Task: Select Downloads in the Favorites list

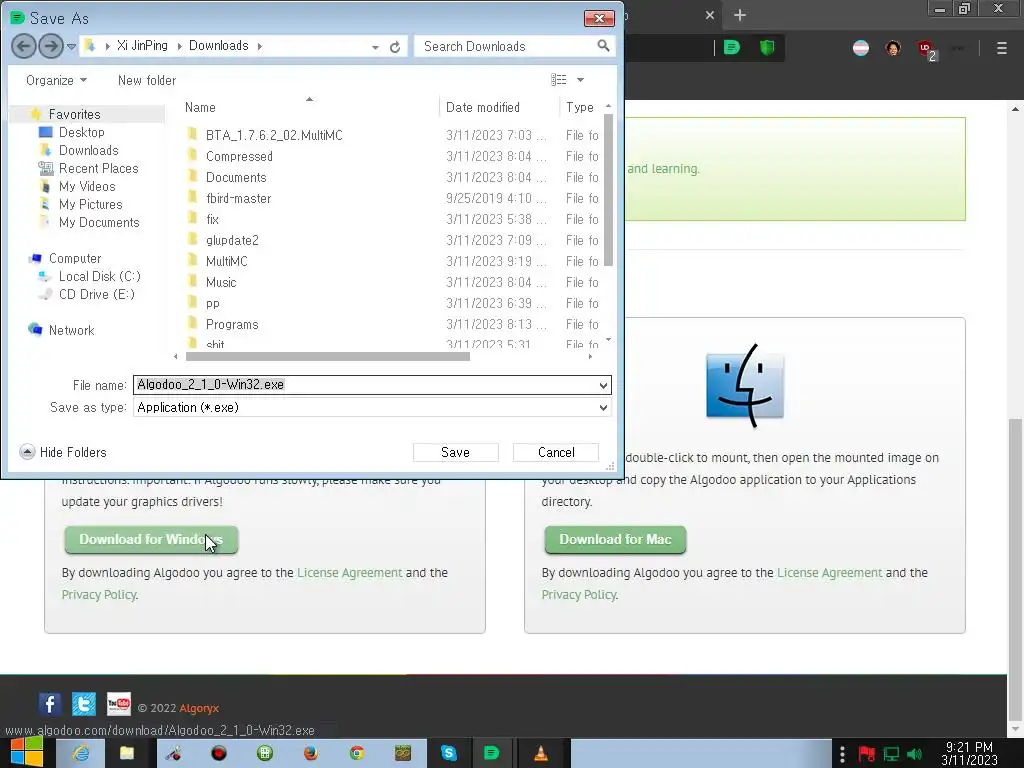Action: pyautogui.click(x=88, y=150)
